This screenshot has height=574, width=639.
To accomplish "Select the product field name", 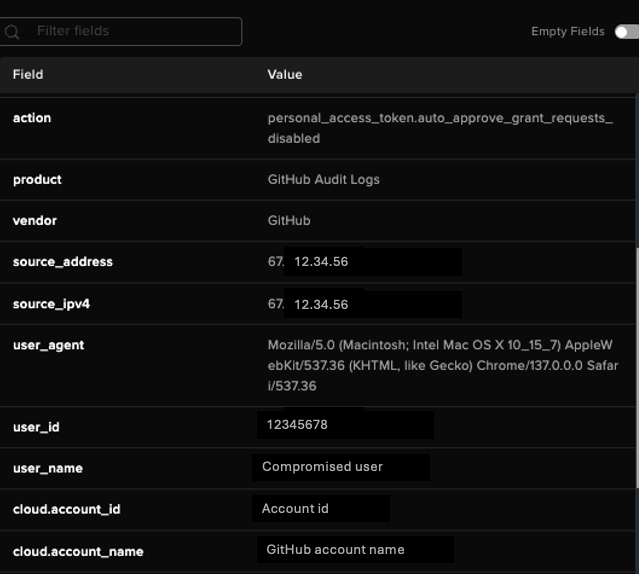I will [x=37, y=180].
